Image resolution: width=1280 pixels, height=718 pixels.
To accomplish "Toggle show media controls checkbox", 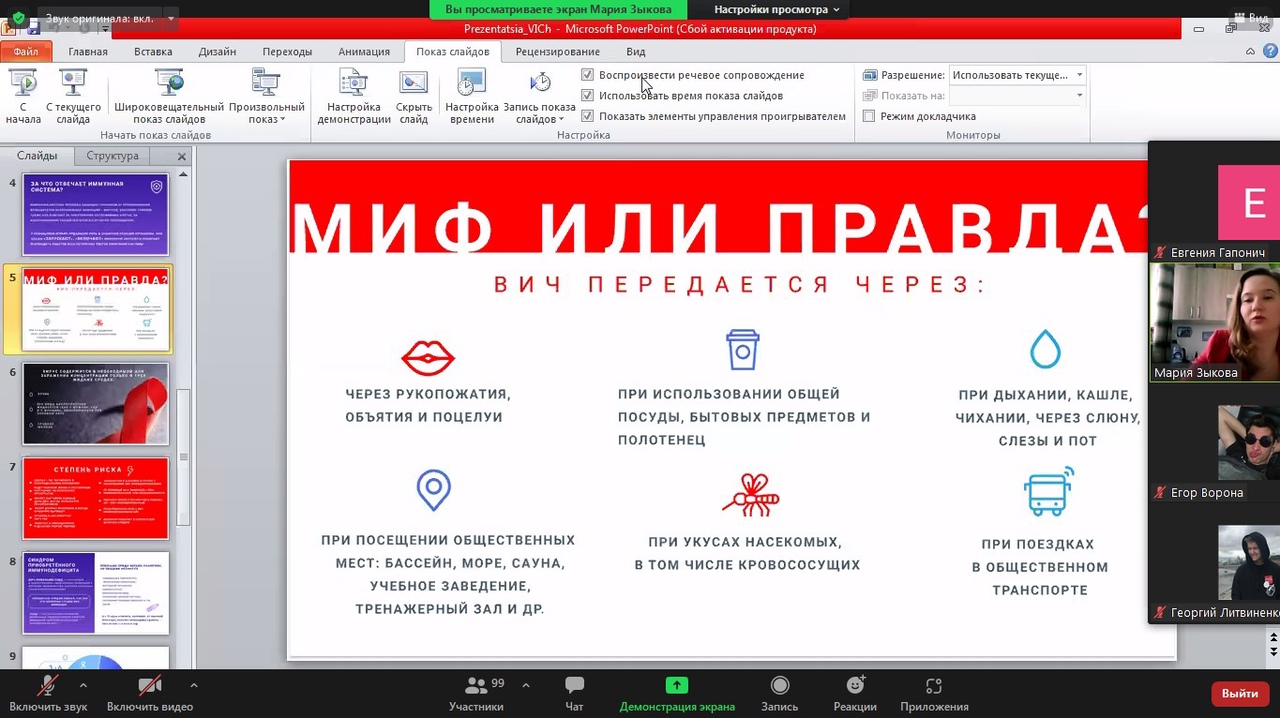I will (587, 116).
